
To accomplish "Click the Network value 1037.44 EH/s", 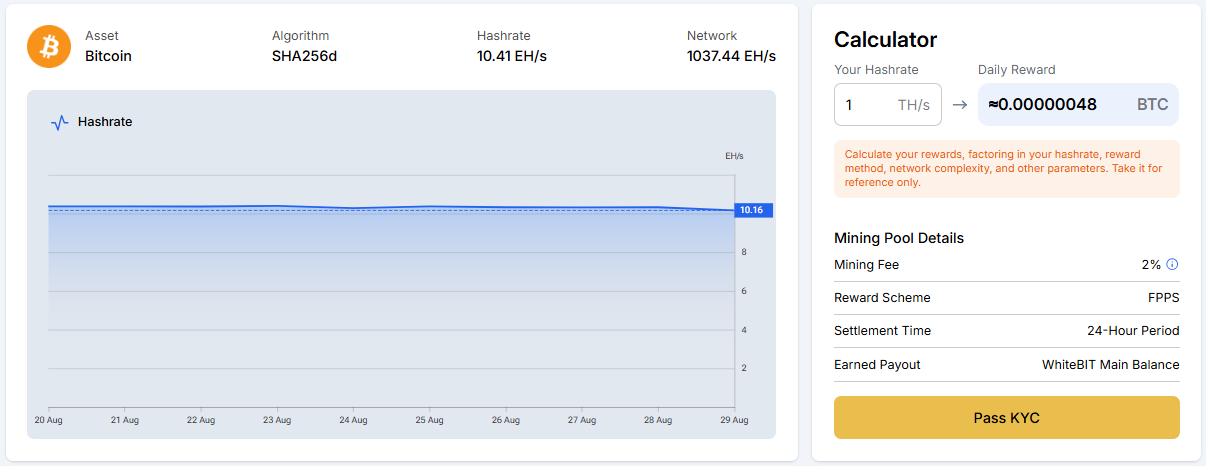I will (x=731, y=56).
